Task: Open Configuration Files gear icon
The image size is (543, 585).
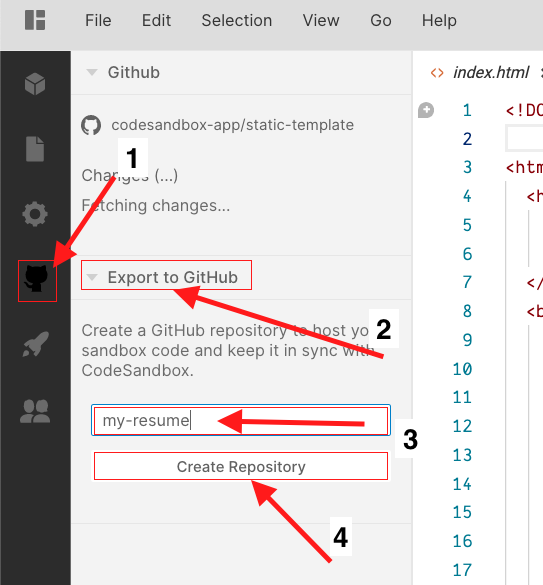Action: pos(35,214)
